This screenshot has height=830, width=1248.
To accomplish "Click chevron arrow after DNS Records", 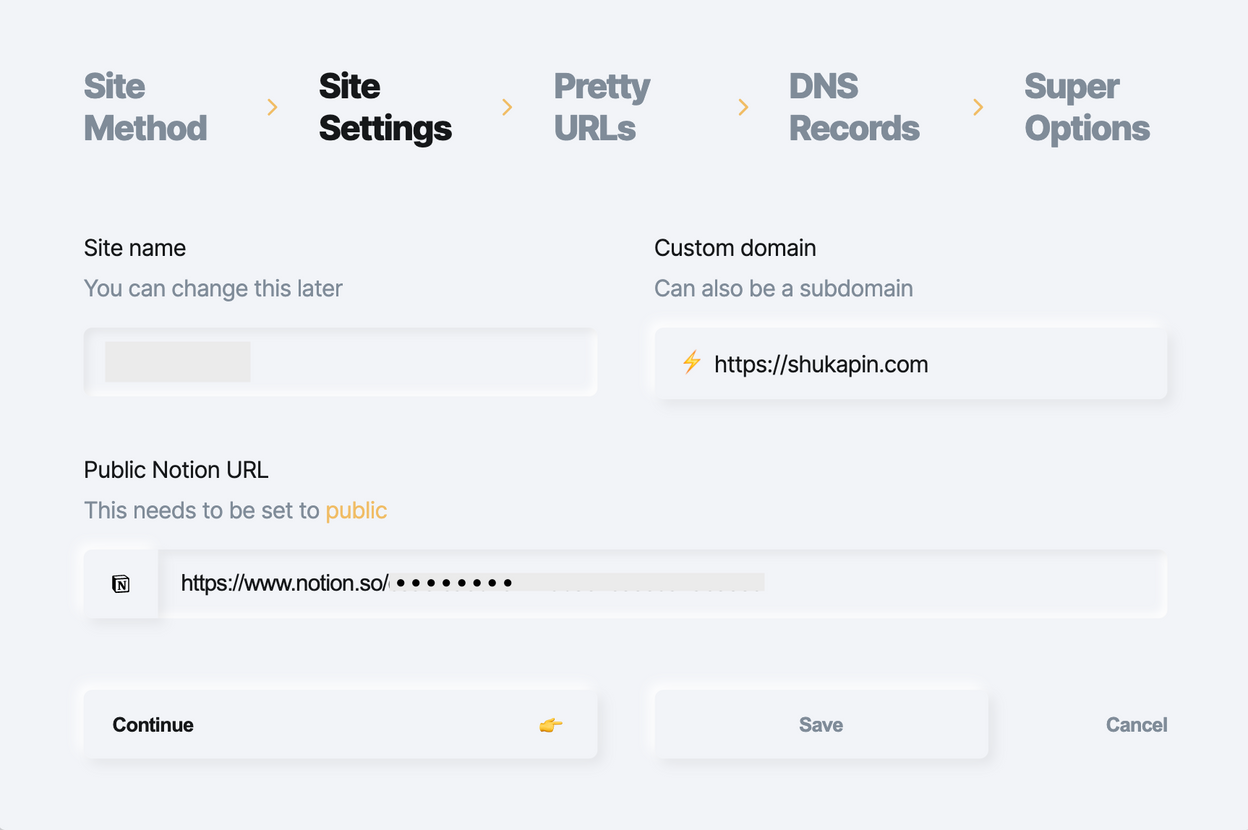I will point(978,107).
